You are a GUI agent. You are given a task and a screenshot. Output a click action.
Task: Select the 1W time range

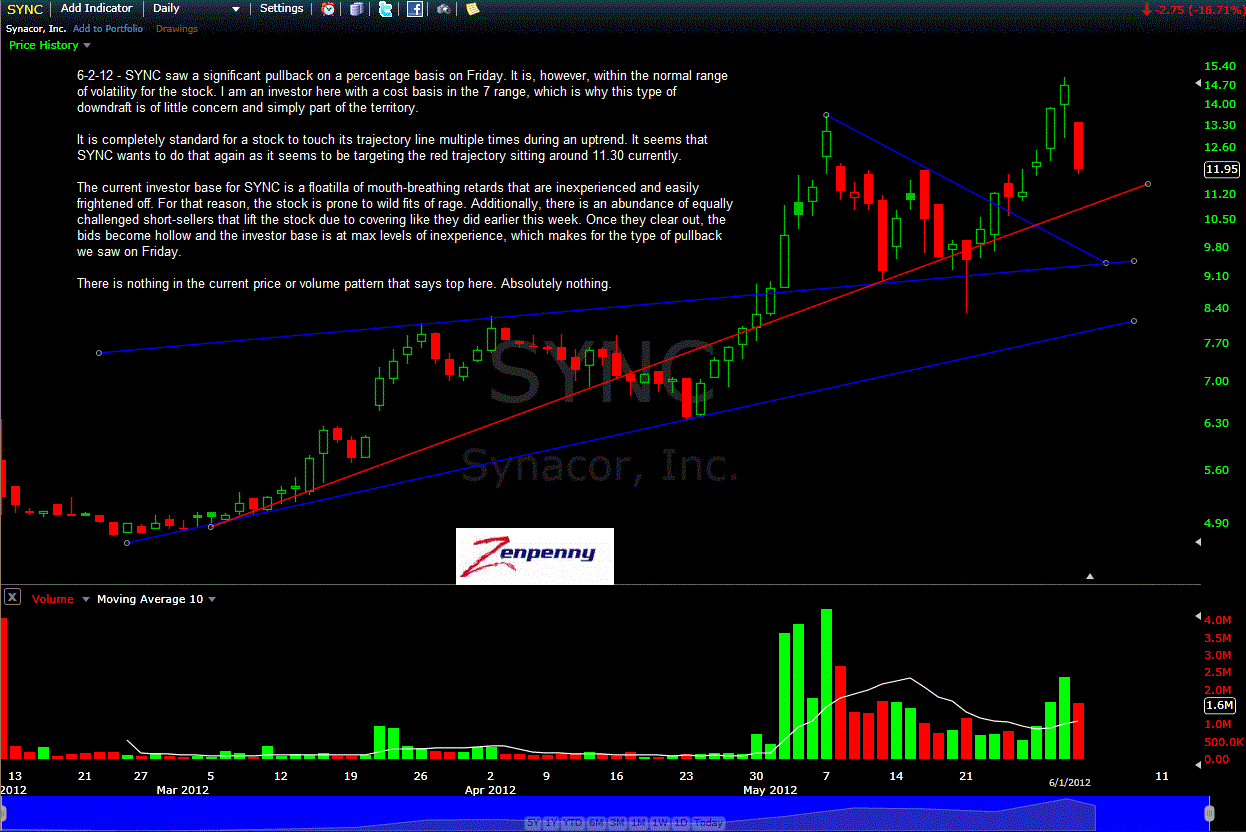pos(659,823)
